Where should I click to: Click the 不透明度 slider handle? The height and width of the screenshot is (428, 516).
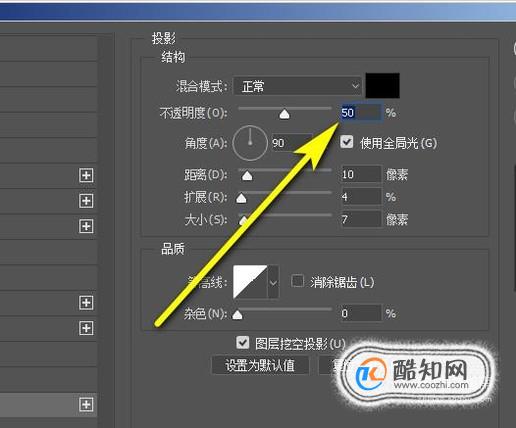click(284, 114)
